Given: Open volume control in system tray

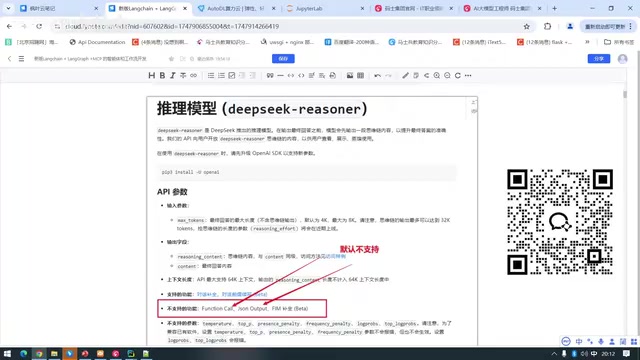Looking at the screenshot, I should pos(584,353).
